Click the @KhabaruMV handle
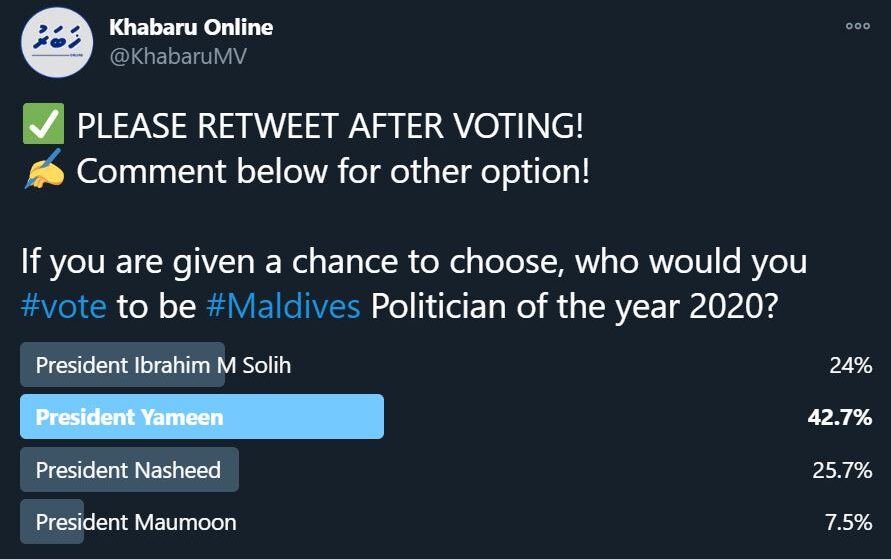This screenshot has width=891, height=559. (178, 57)
